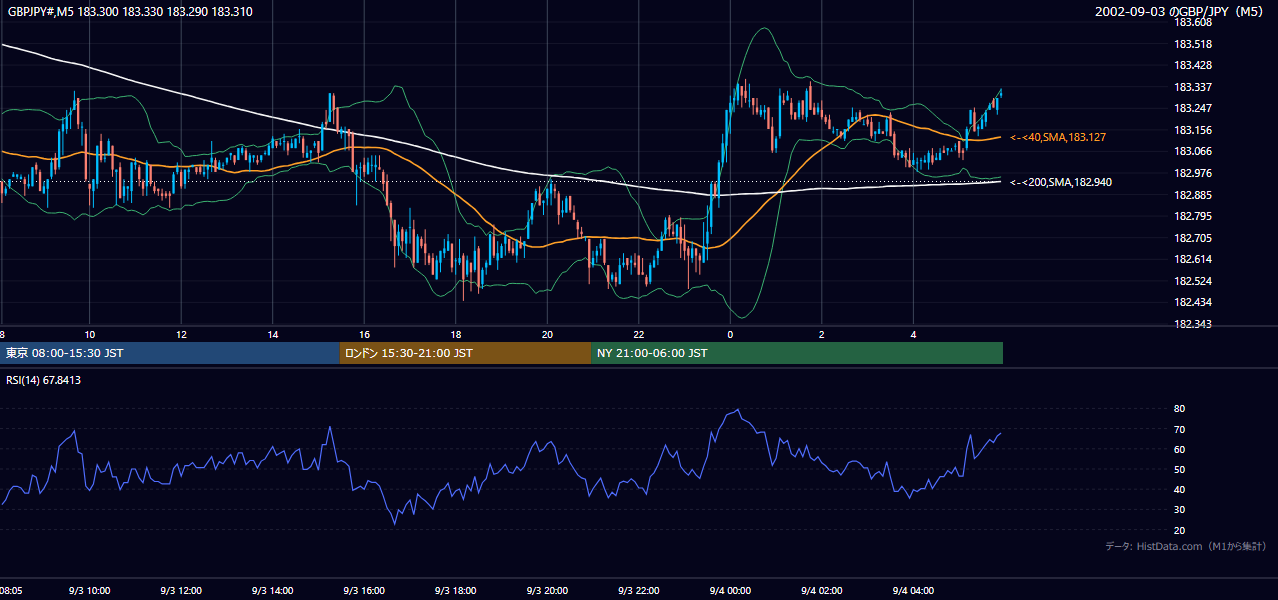1278x600 pixels.
Task: Click the 182.343 price axis label
Action: coord(1193,324)
